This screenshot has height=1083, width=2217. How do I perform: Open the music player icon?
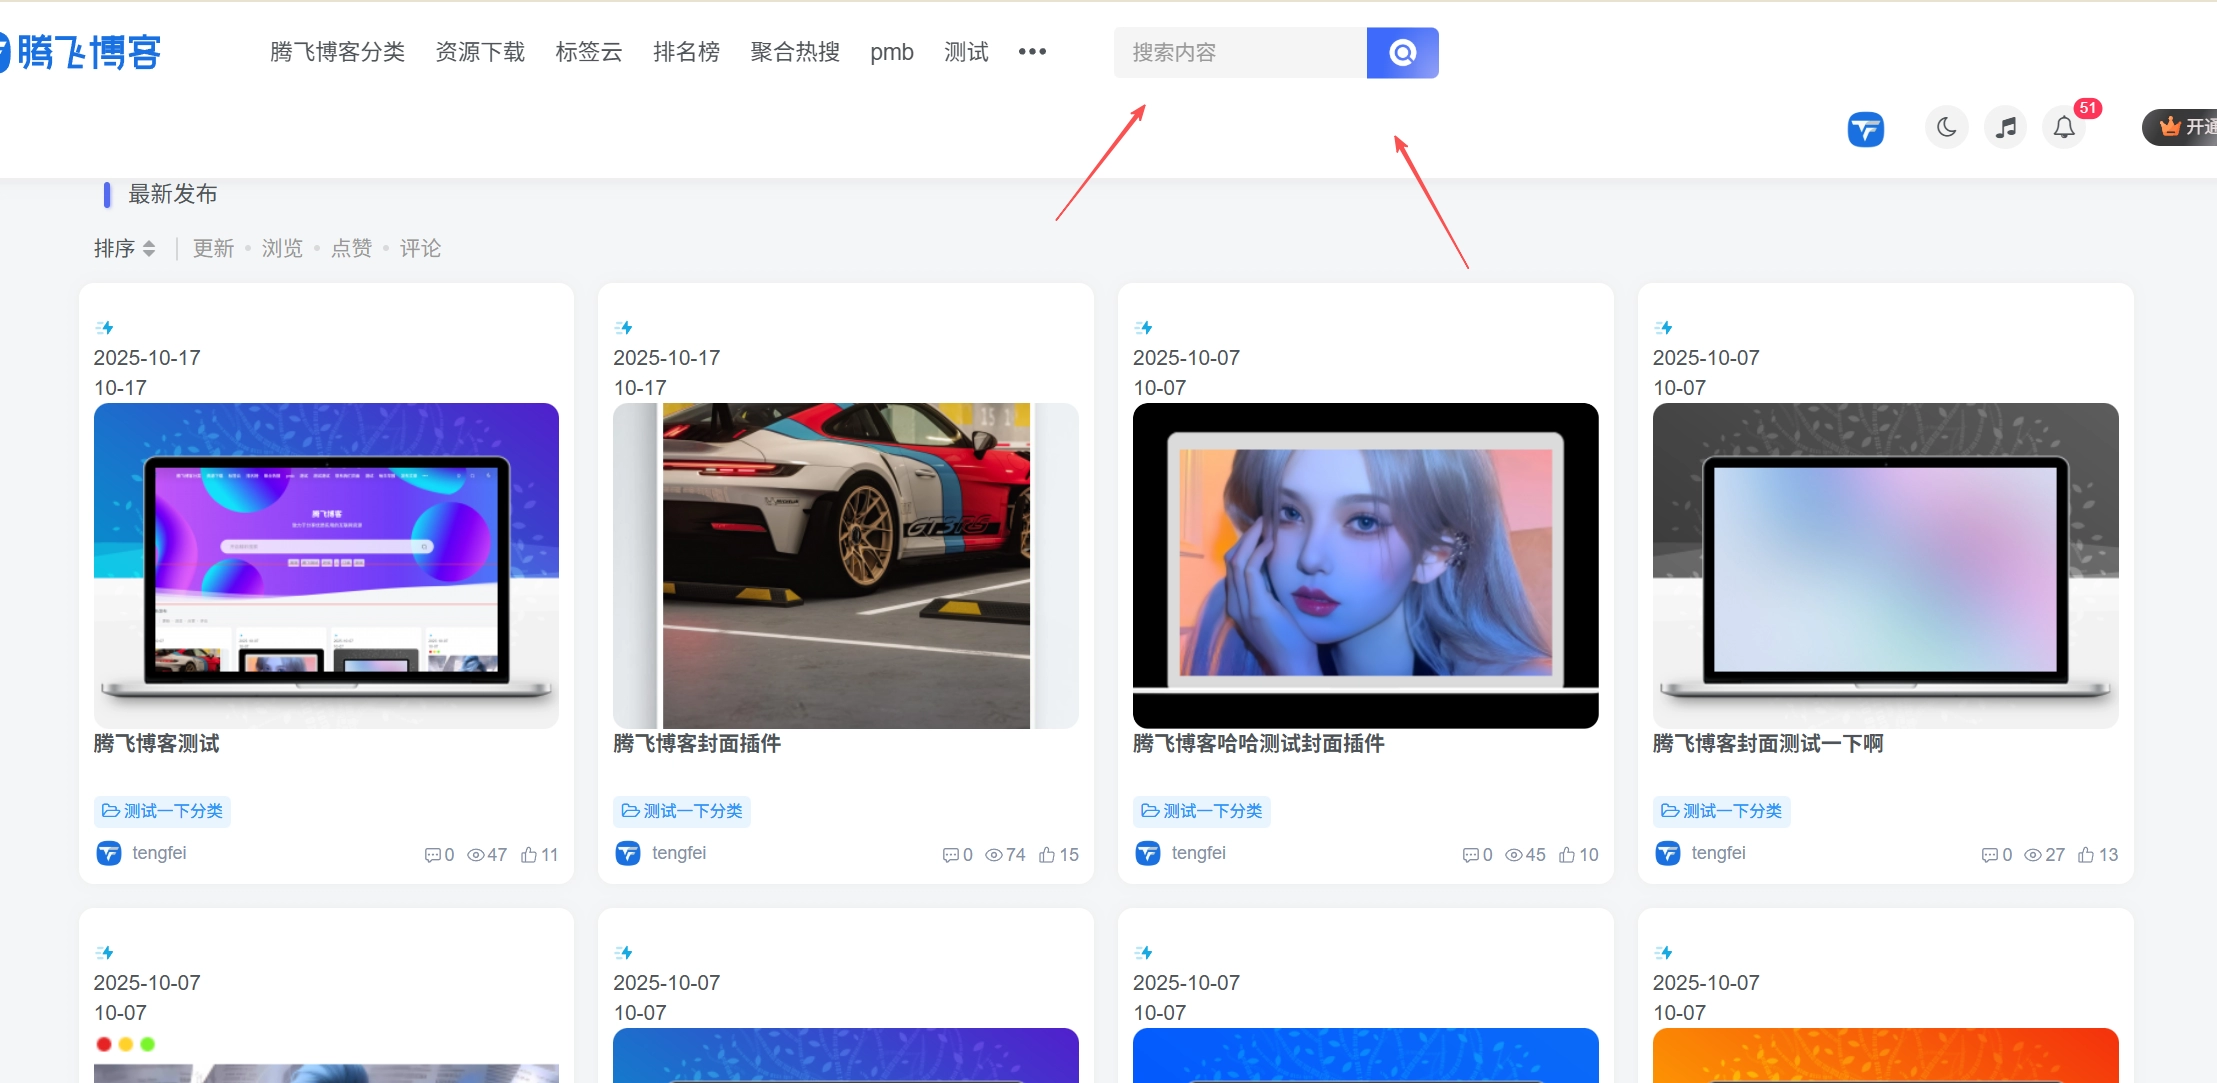pos(2005,127)
